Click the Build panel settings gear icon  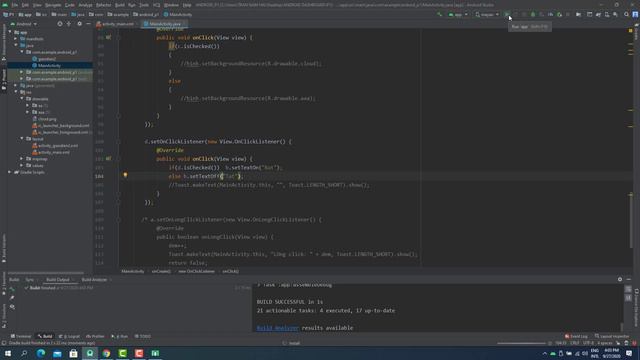620,279
